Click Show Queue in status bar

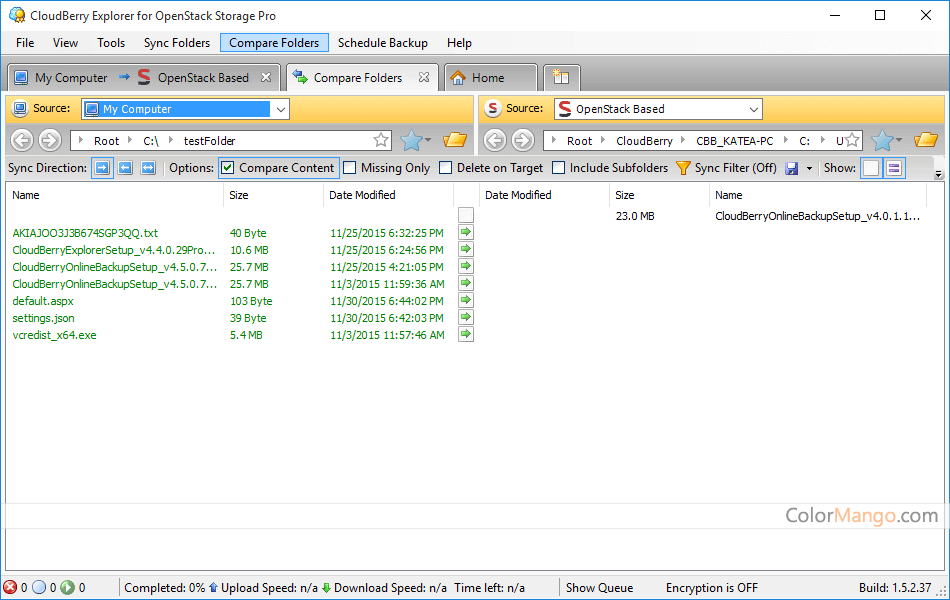[x=599, y=588]
